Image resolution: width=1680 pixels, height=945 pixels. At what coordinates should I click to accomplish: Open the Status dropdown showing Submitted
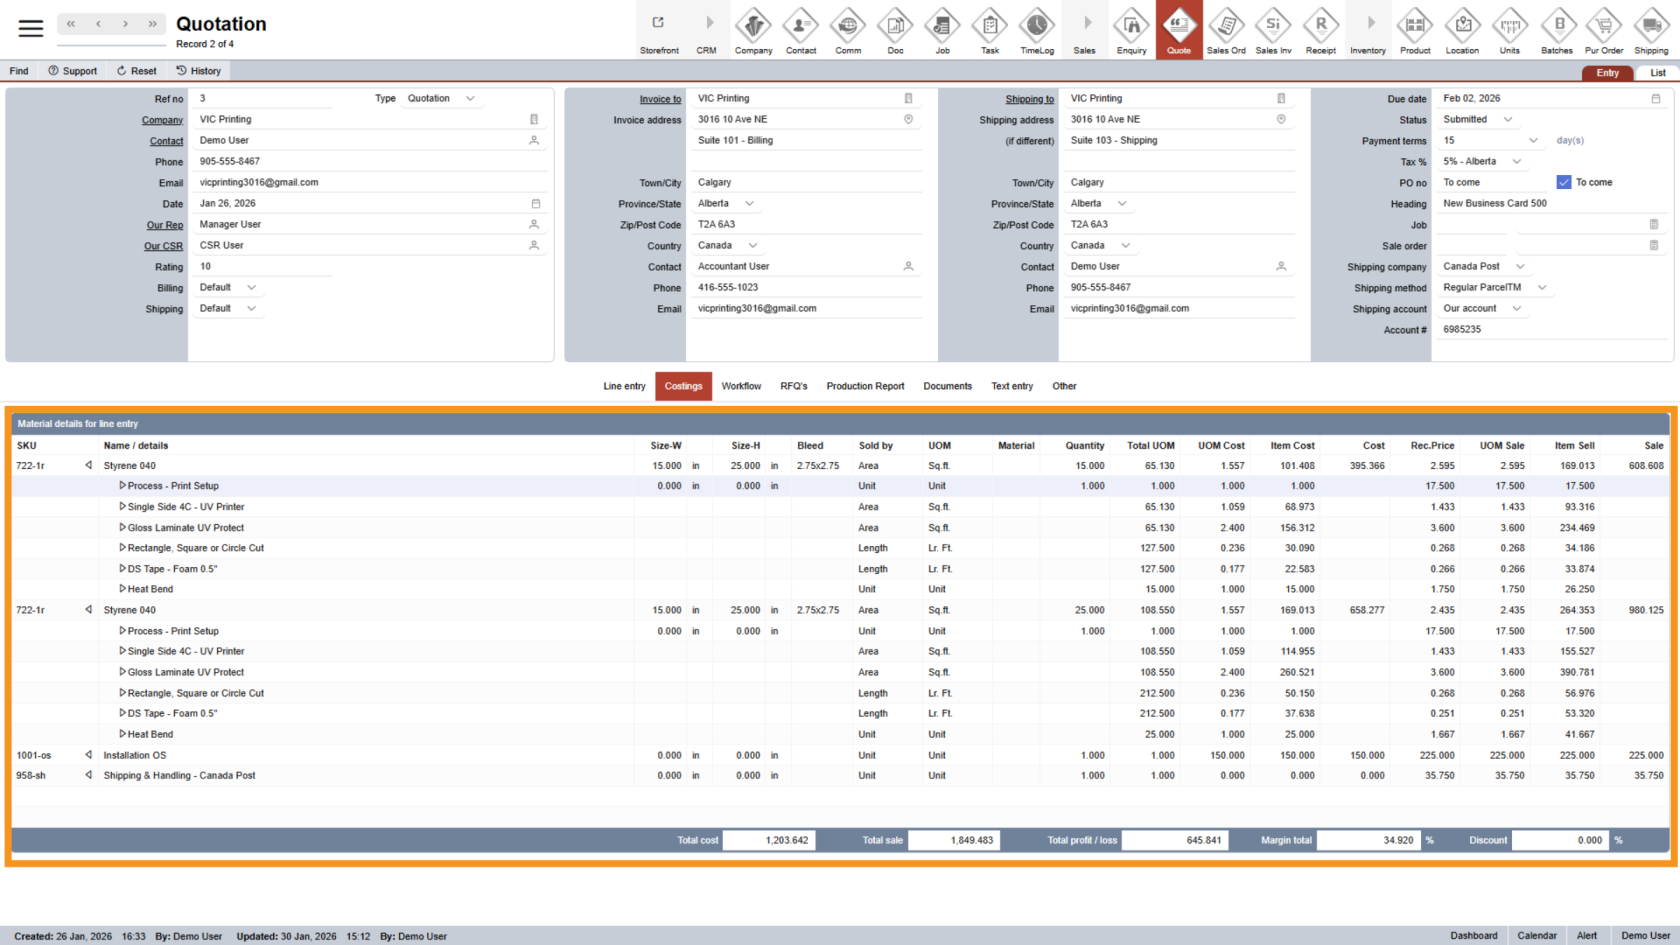click(x=1508, y=120)
